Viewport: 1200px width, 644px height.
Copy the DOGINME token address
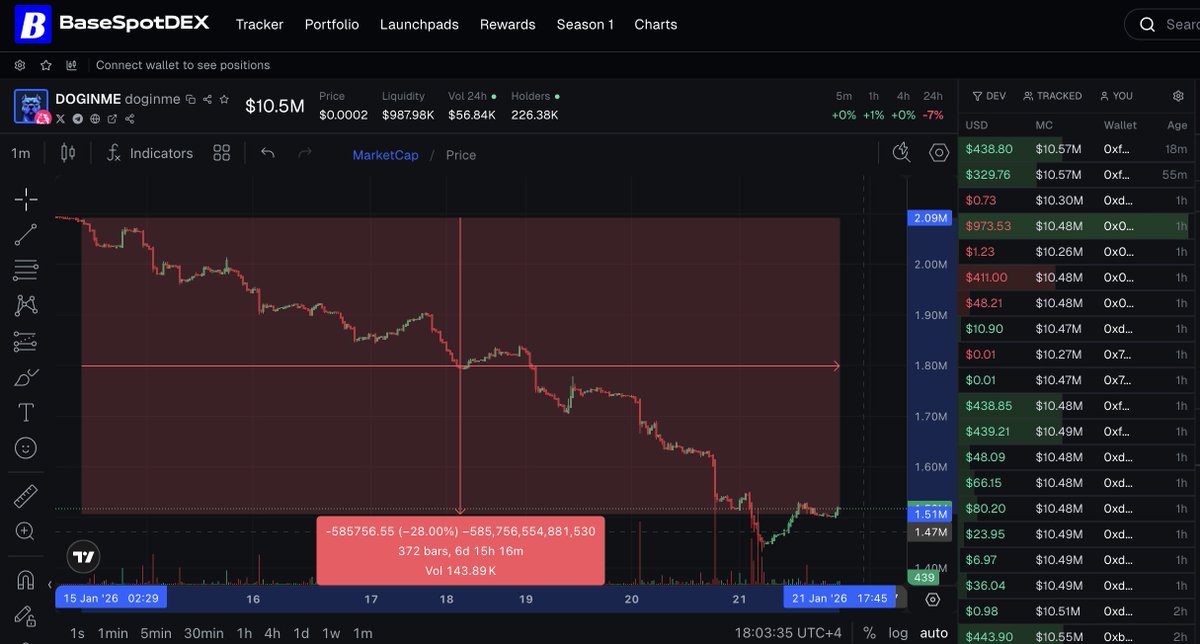191,99
